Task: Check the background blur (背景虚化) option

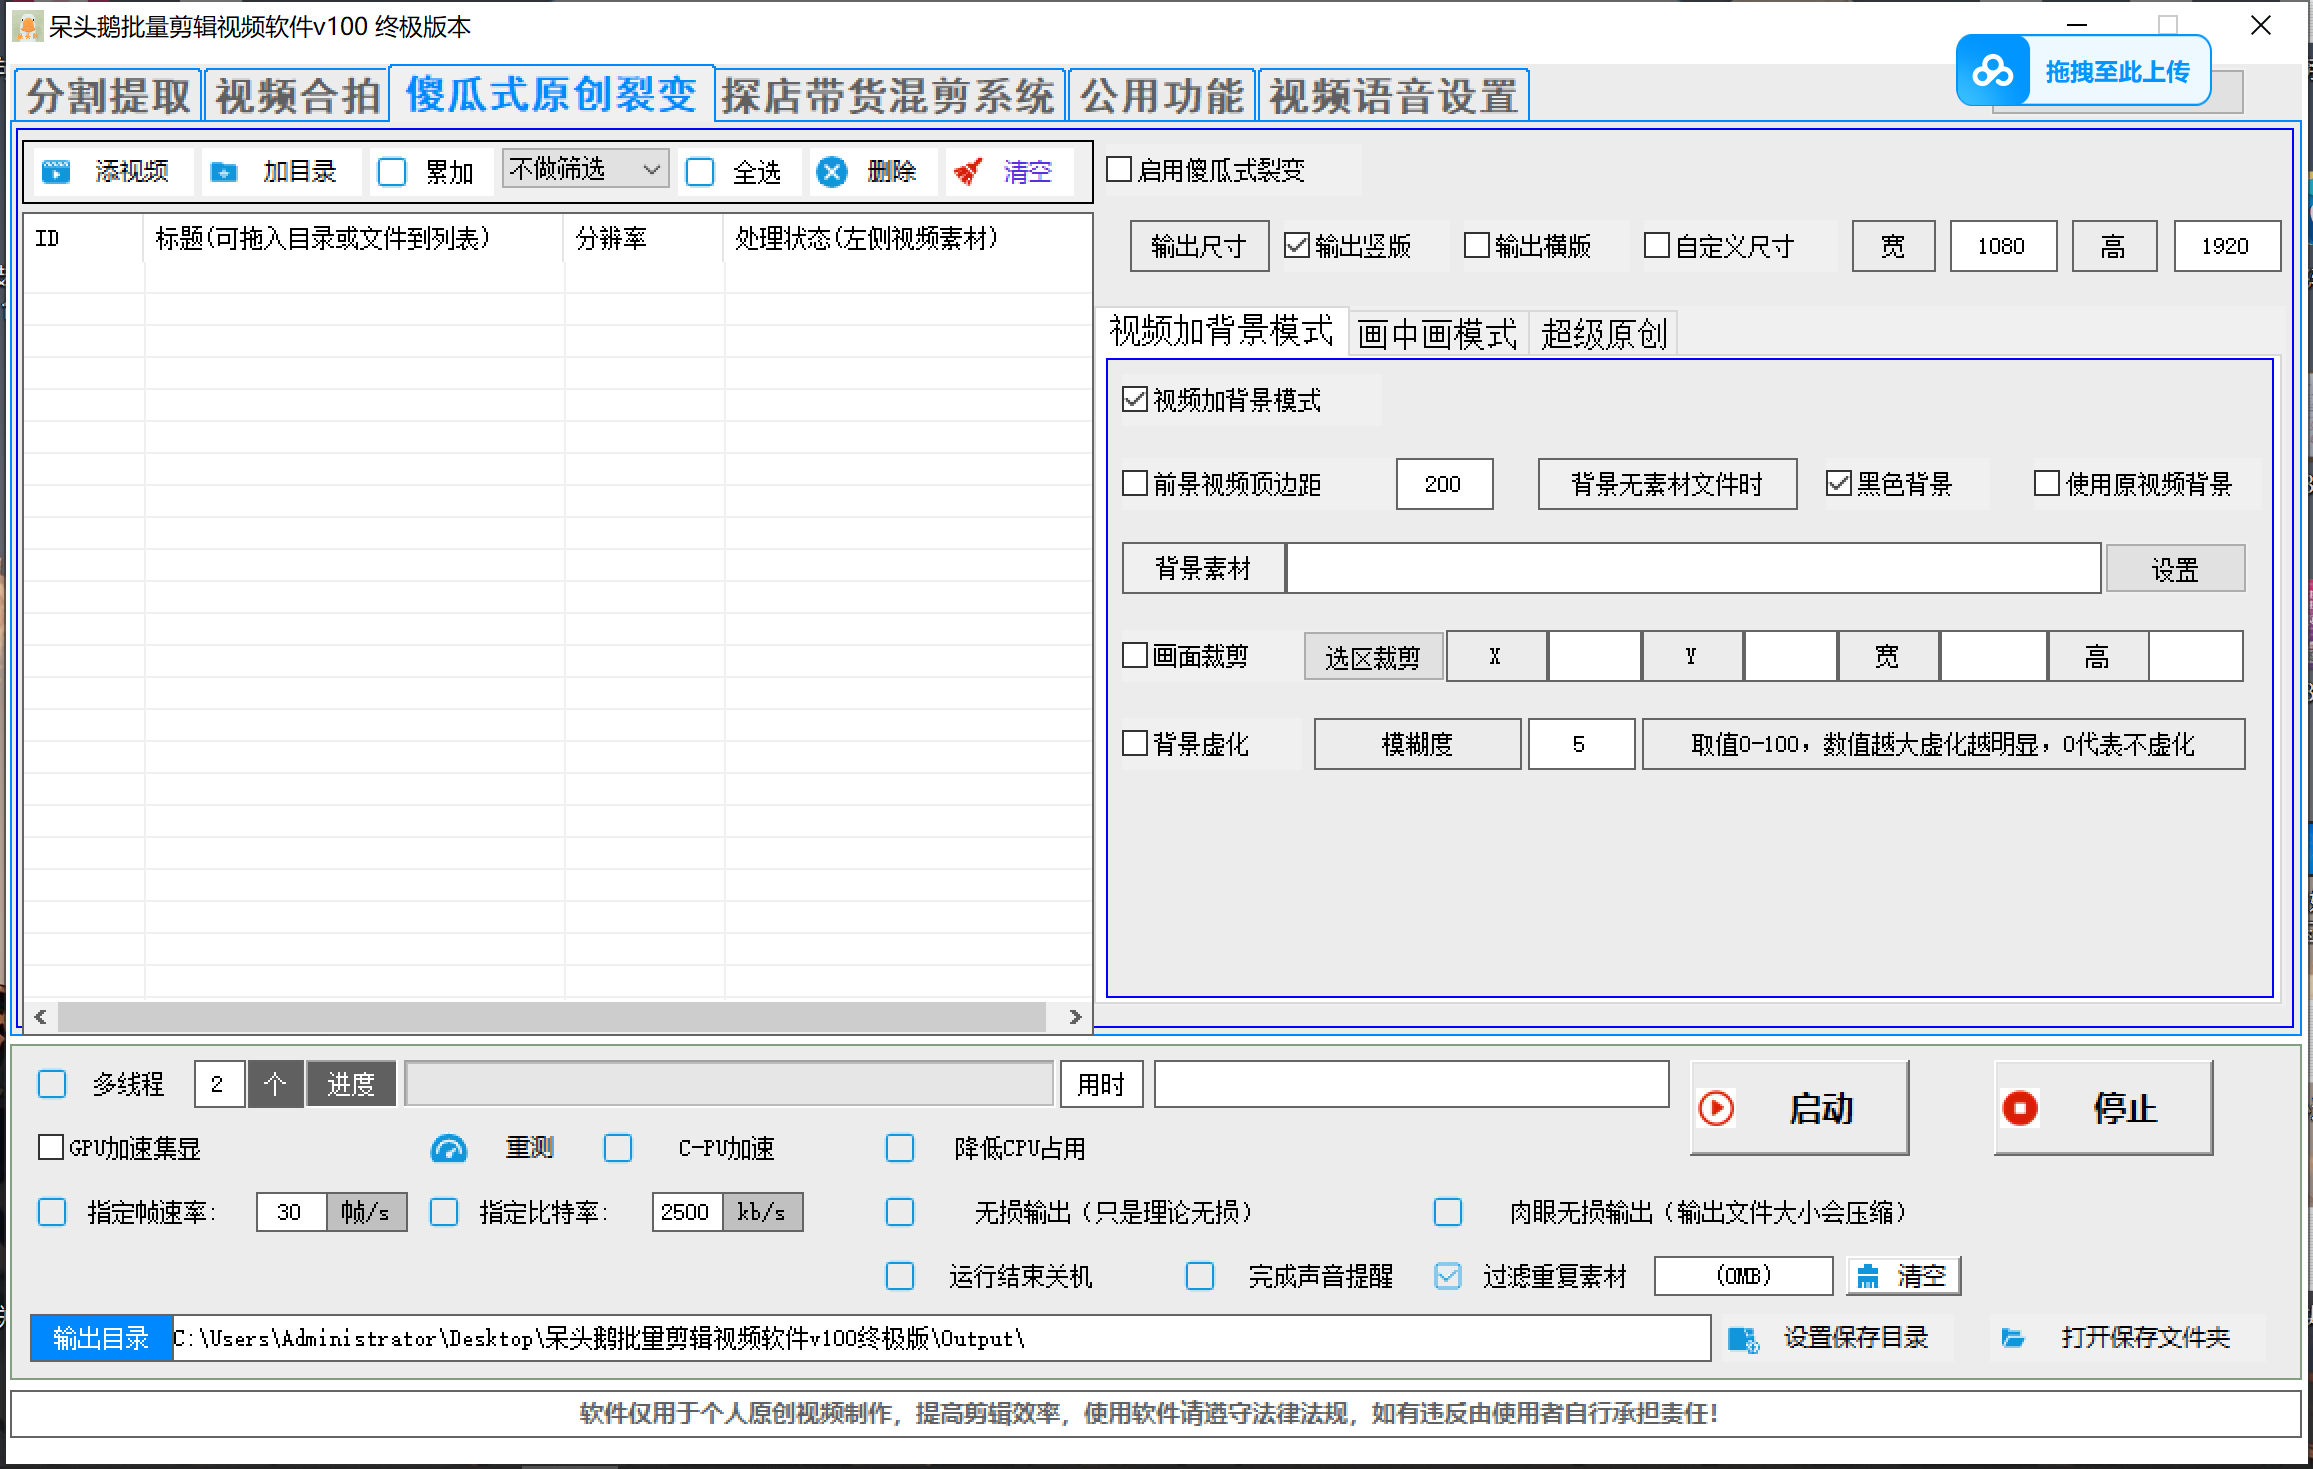Action: click(1135, 744)
